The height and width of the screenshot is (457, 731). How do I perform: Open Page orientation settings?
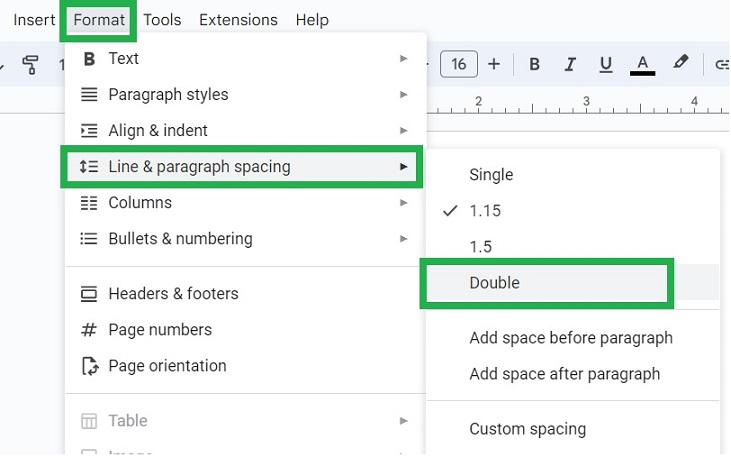click(x=167, y=366)
